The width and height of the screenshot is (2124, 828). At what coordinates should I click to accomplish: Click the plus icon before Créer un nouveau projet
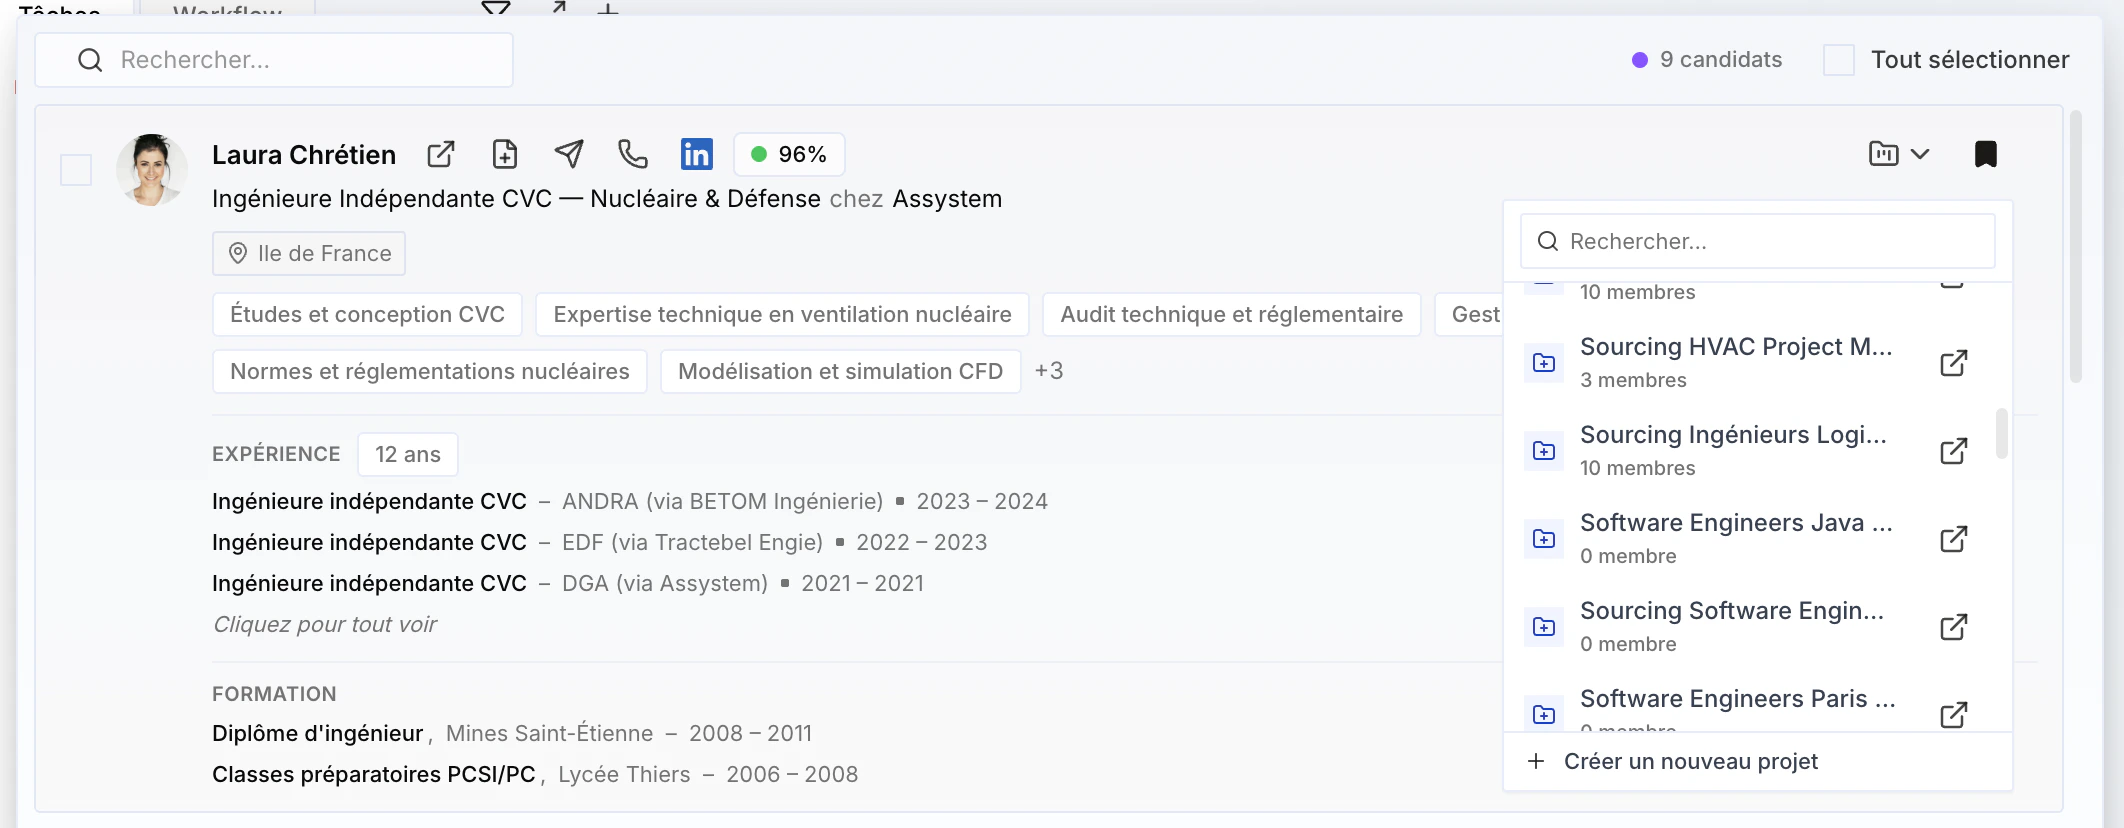click(x=1536, y=762)
